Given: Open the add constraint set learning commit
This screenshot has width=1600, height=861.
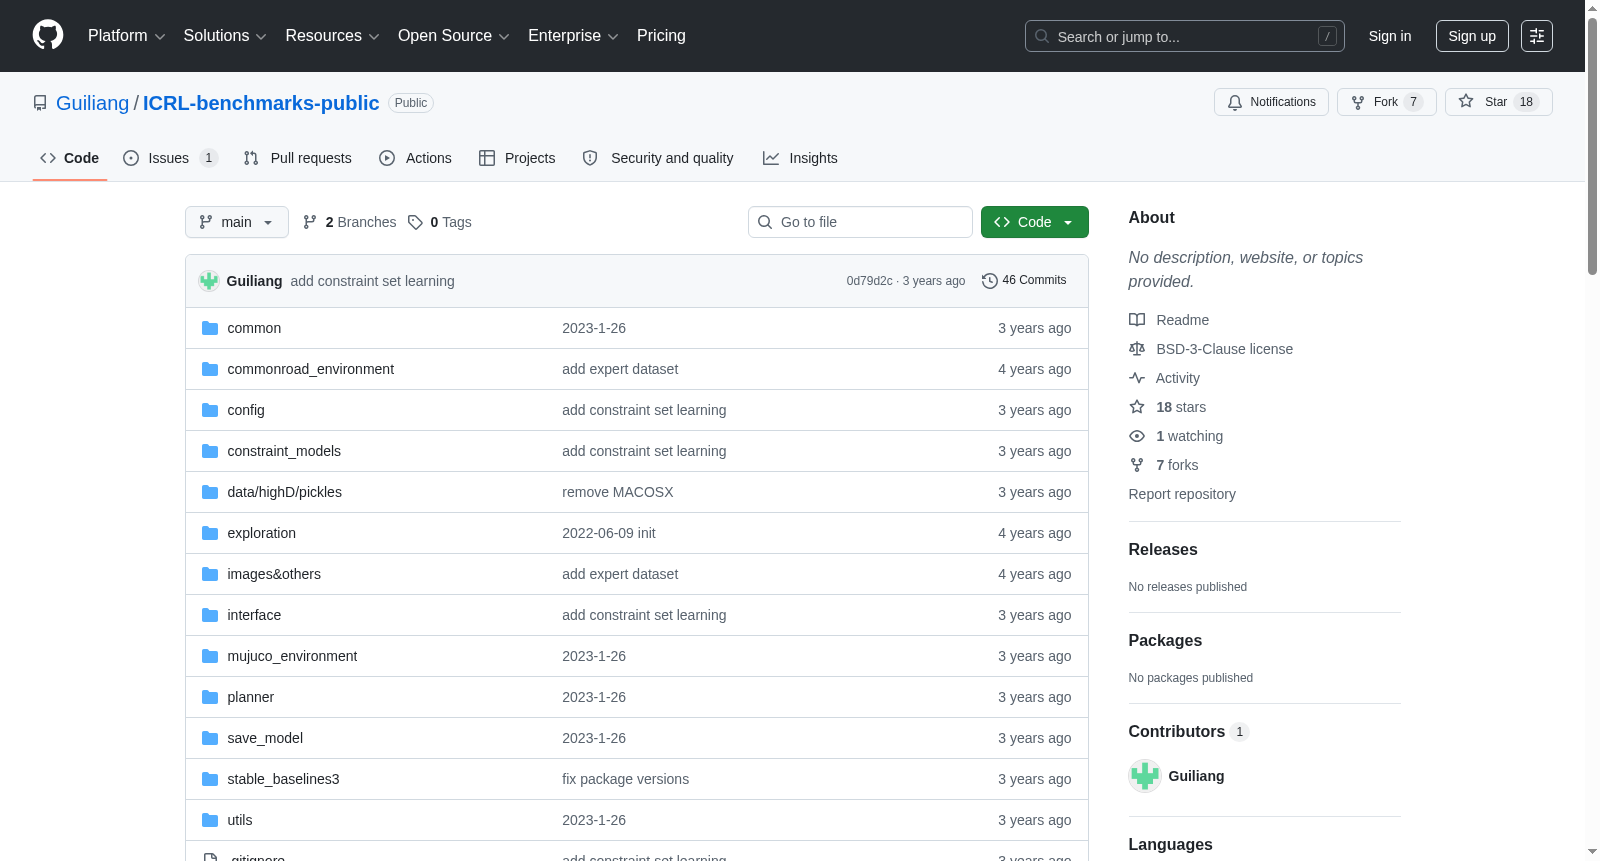Looking at the screenshot, I should tap(372, 281).
